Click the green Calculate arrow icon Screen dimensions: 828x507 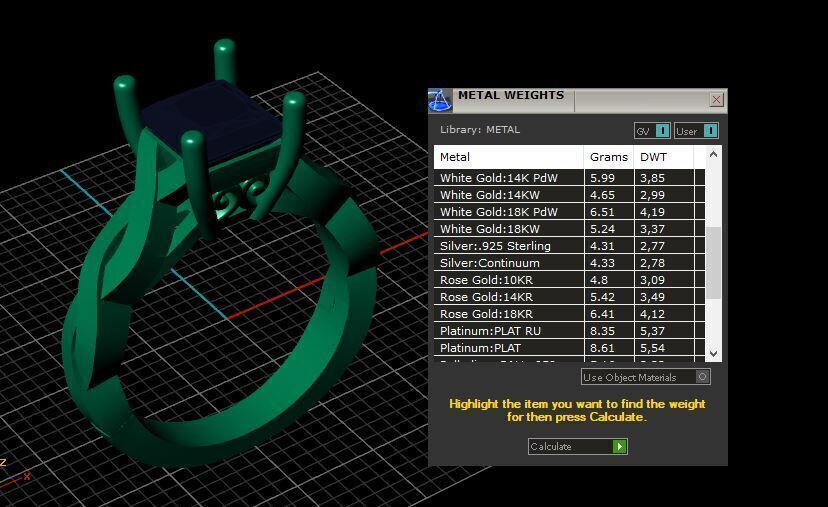[x=619, y=446]
